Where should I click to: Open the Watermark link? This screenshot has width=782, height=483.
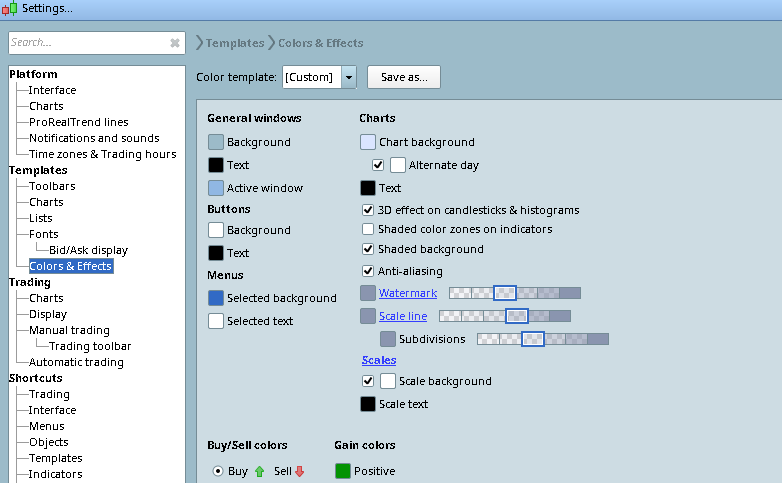408,293
